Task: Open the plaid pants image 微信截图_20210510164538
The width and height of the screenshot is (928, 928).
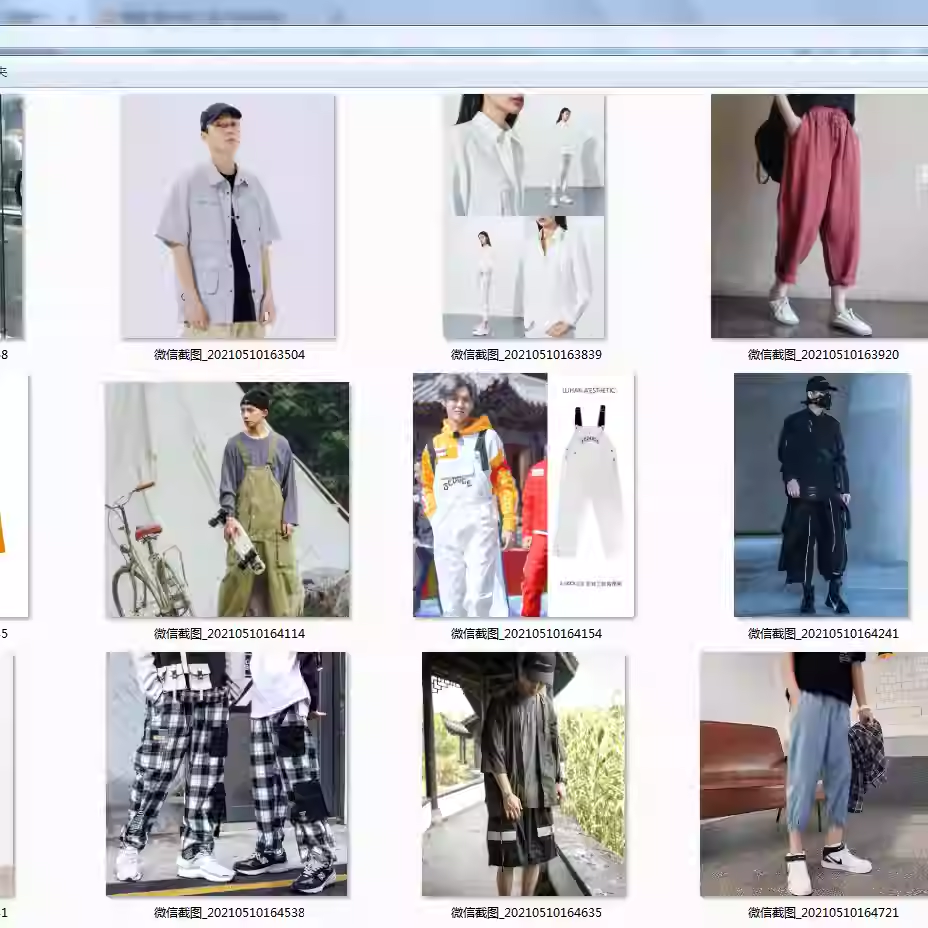Action: pyautogui.click(x=226, y=773)
